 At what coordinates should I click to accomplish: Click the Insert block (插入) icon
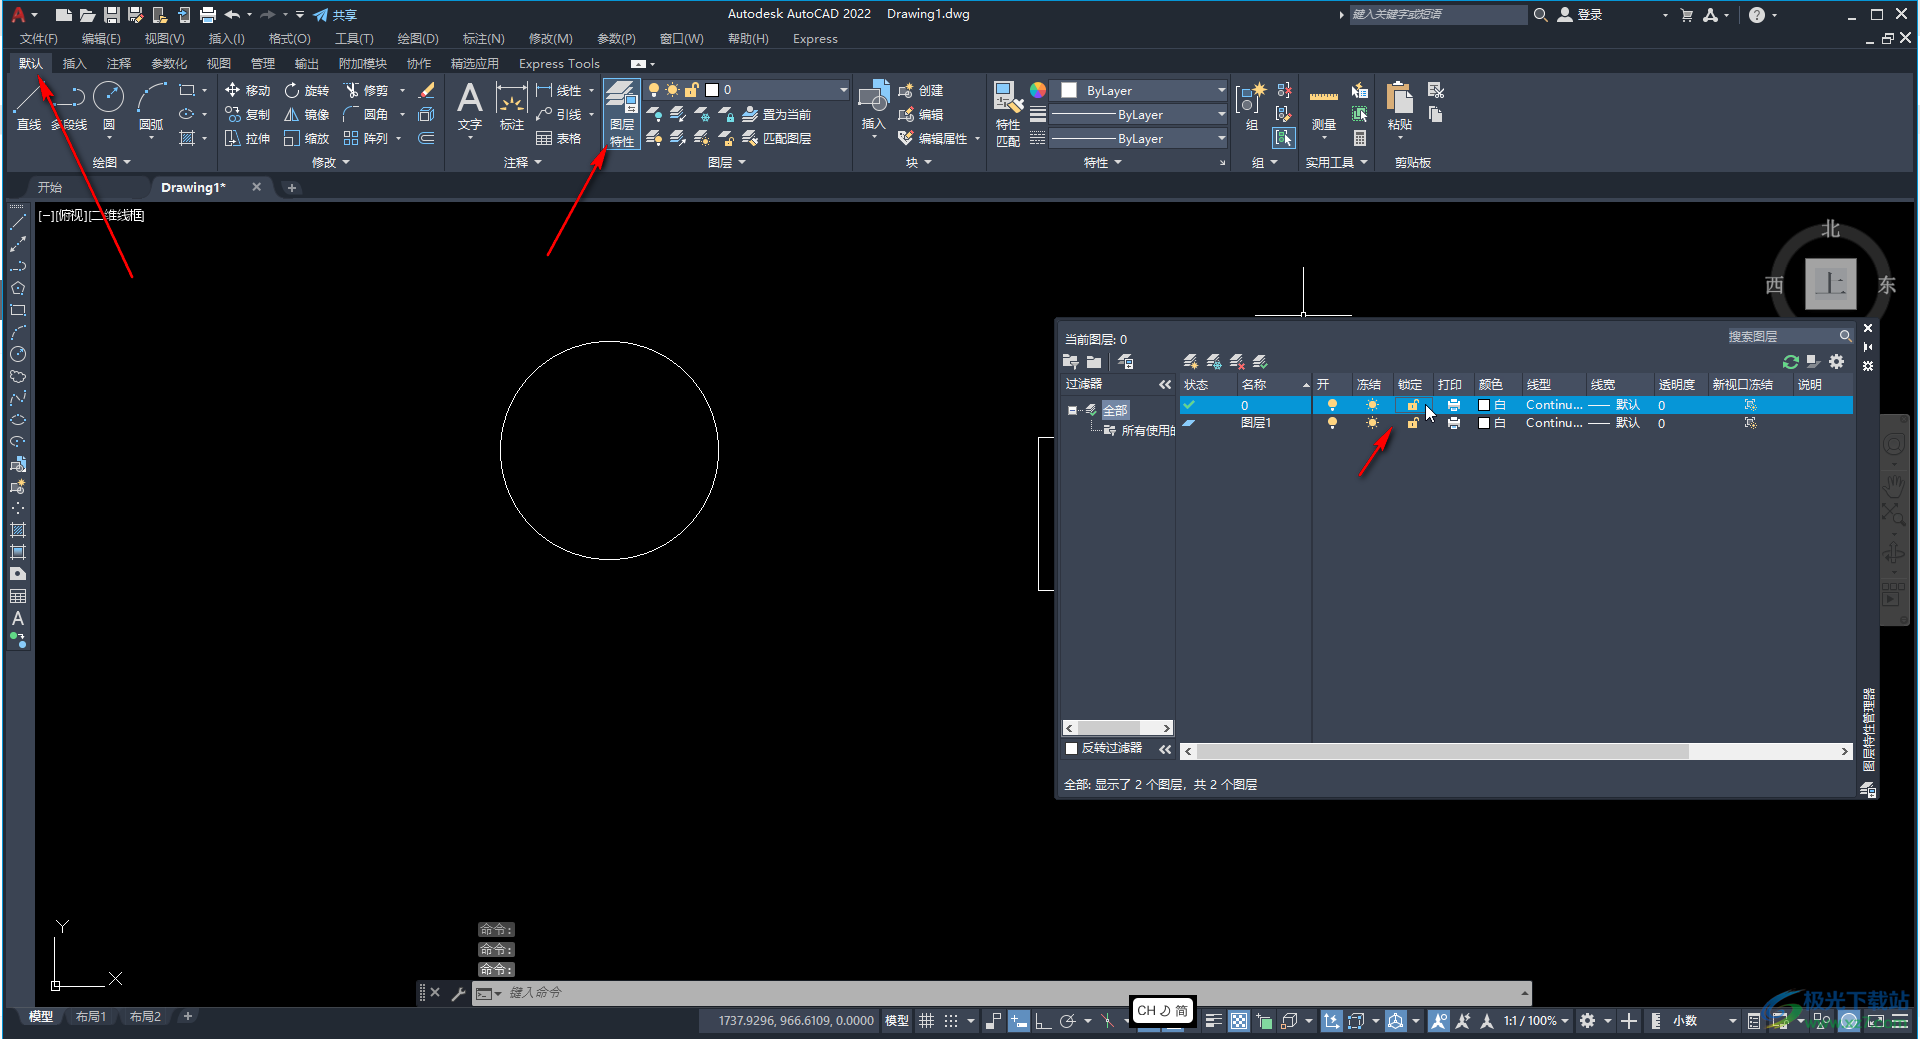873,107
